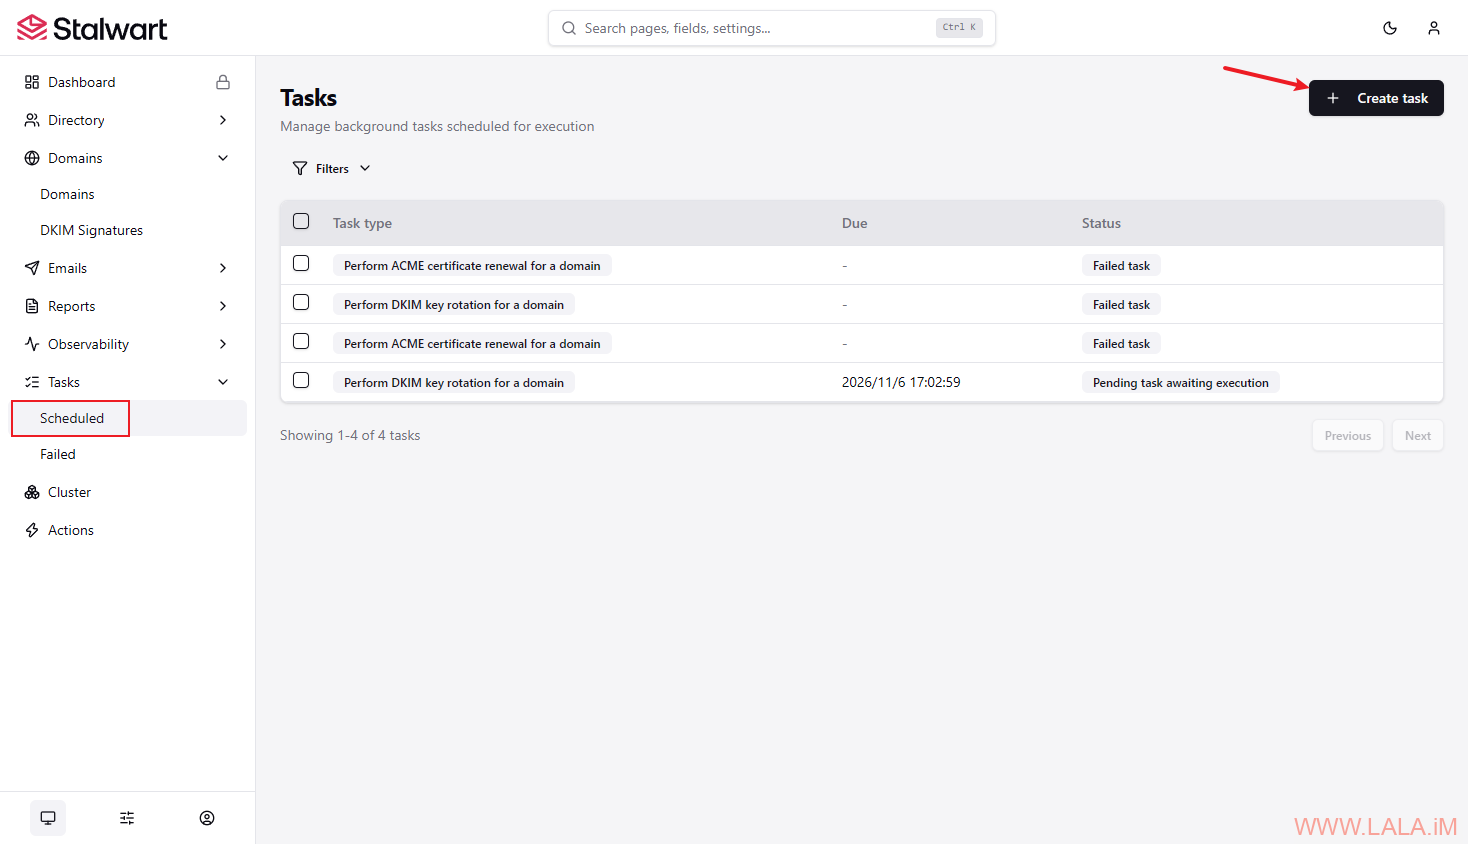1468x844 pixels.
Task: Click the Next page button
Action: coord(1418,435)
